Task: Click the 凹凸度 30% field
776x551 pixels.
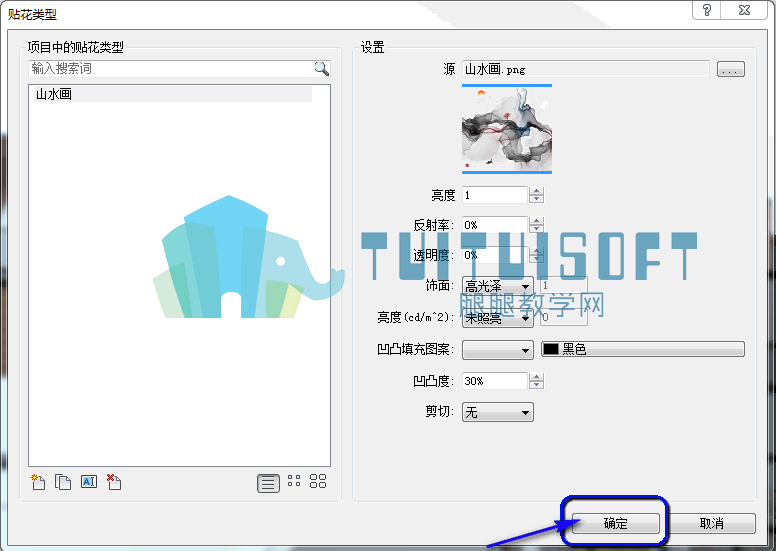Action: pos(494,381)
